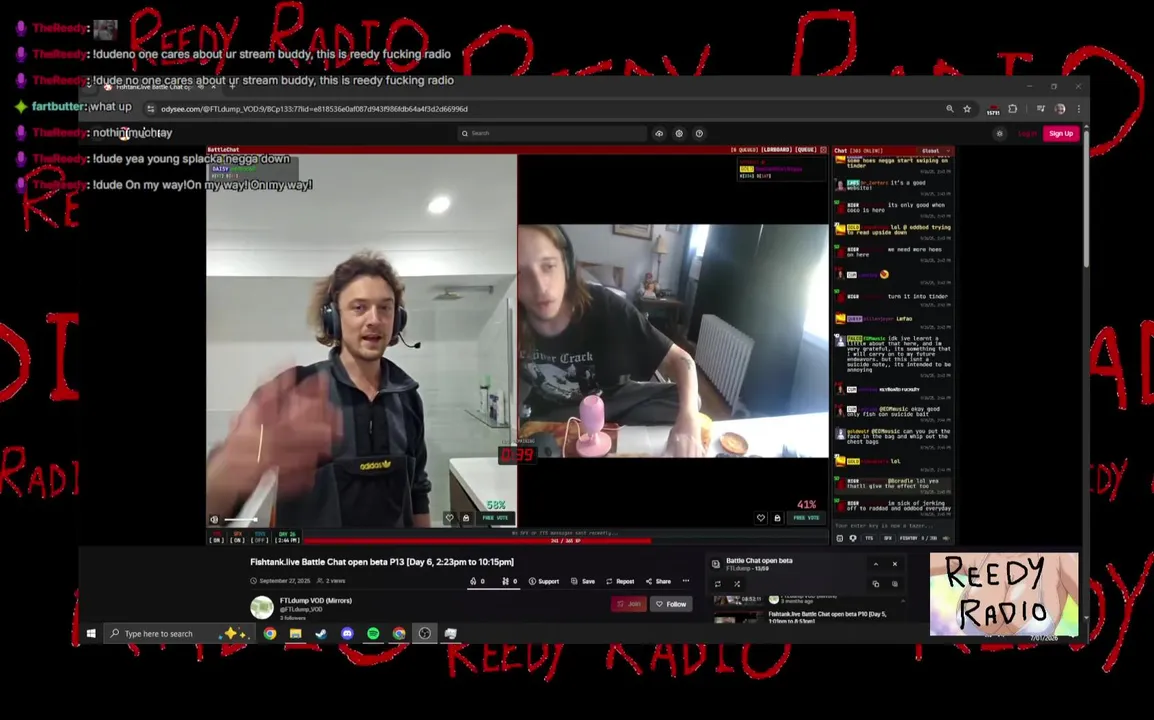Click FREE VOTE under the right contestant
The height and width of the screenshot is (720, 1154).
pos(807,518)
